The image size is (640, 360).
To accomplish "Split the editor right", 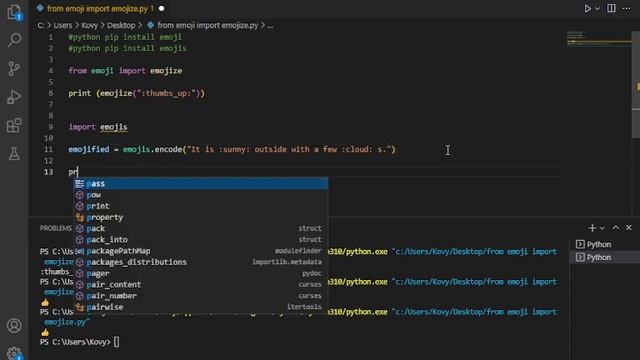I will tap(611, 8).
